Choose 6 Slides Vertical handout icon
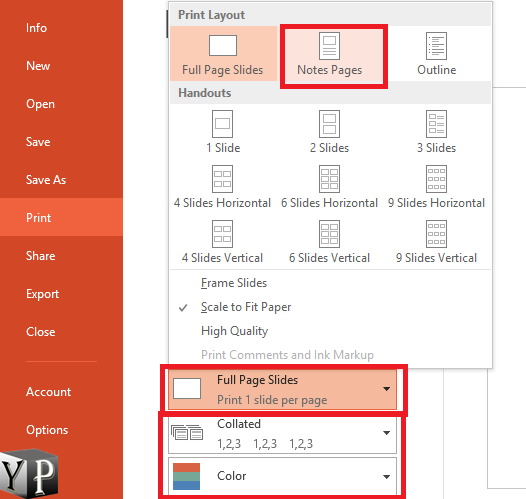 (329, 234)
